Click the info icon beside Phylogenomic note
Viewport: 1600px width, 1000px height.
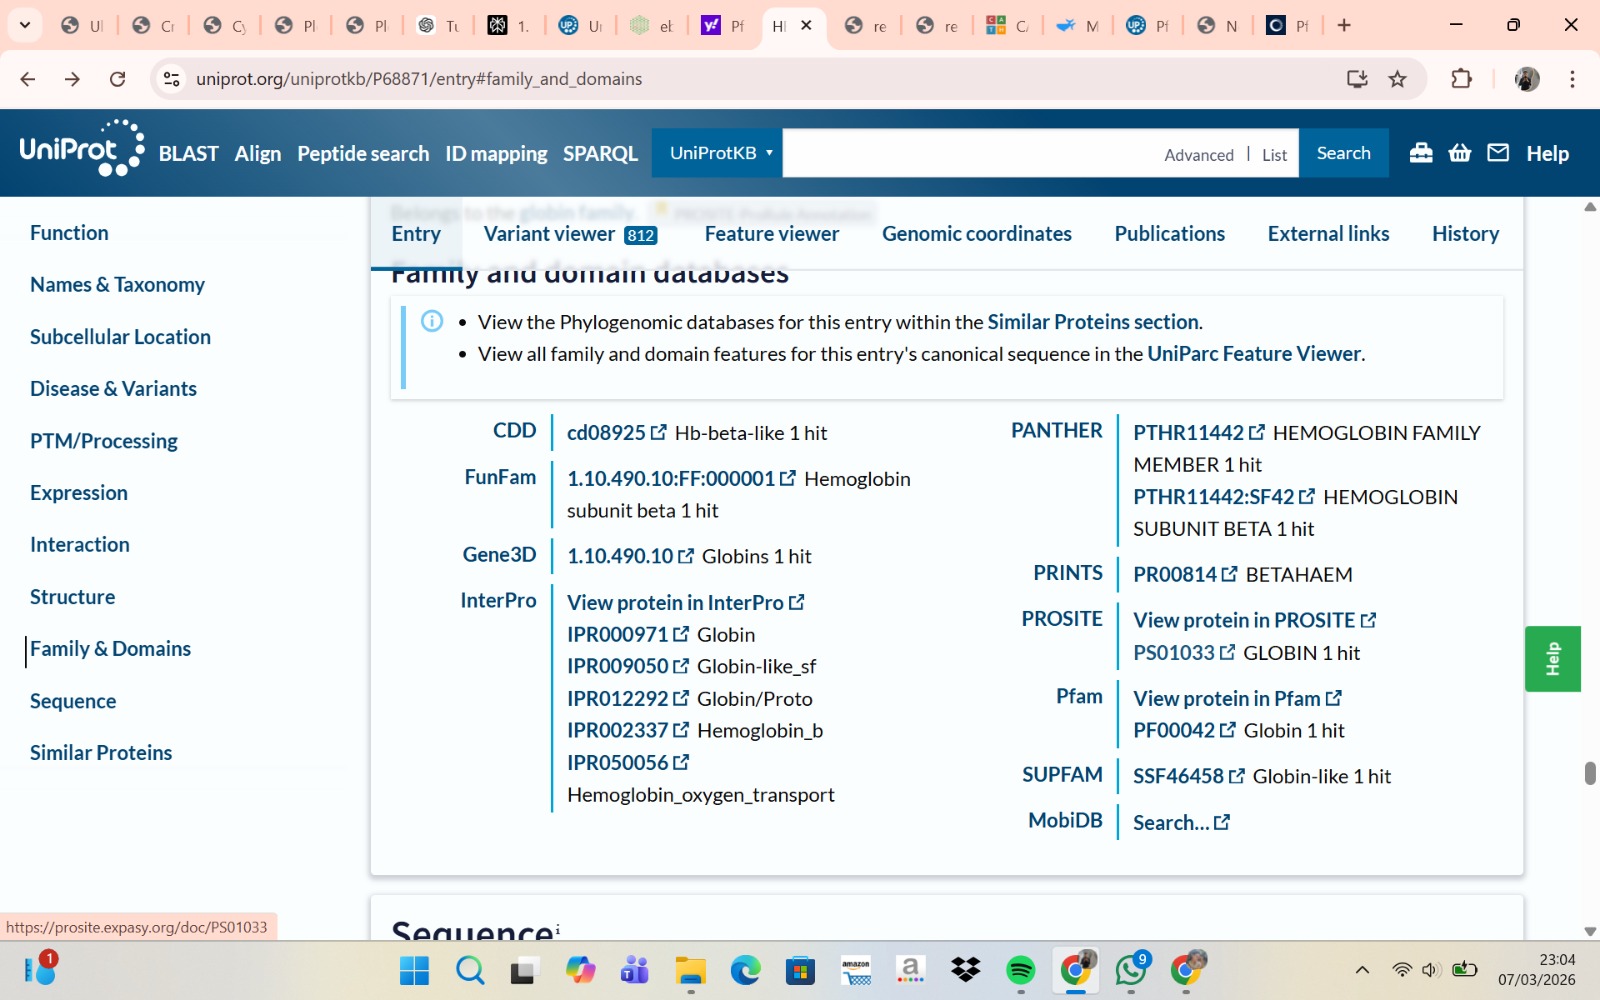pos(432,321)
